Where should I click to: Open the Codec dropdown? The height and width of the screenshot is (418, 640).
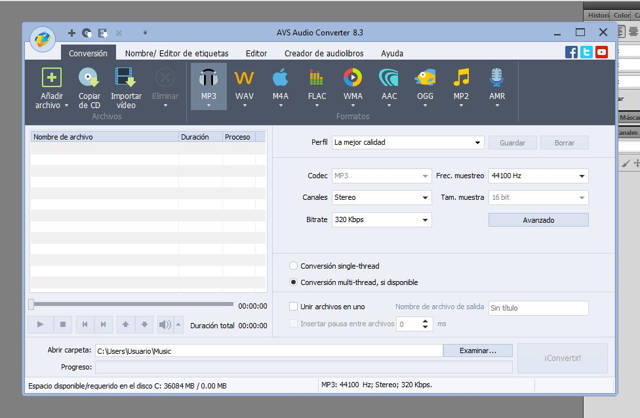(381, 176)
